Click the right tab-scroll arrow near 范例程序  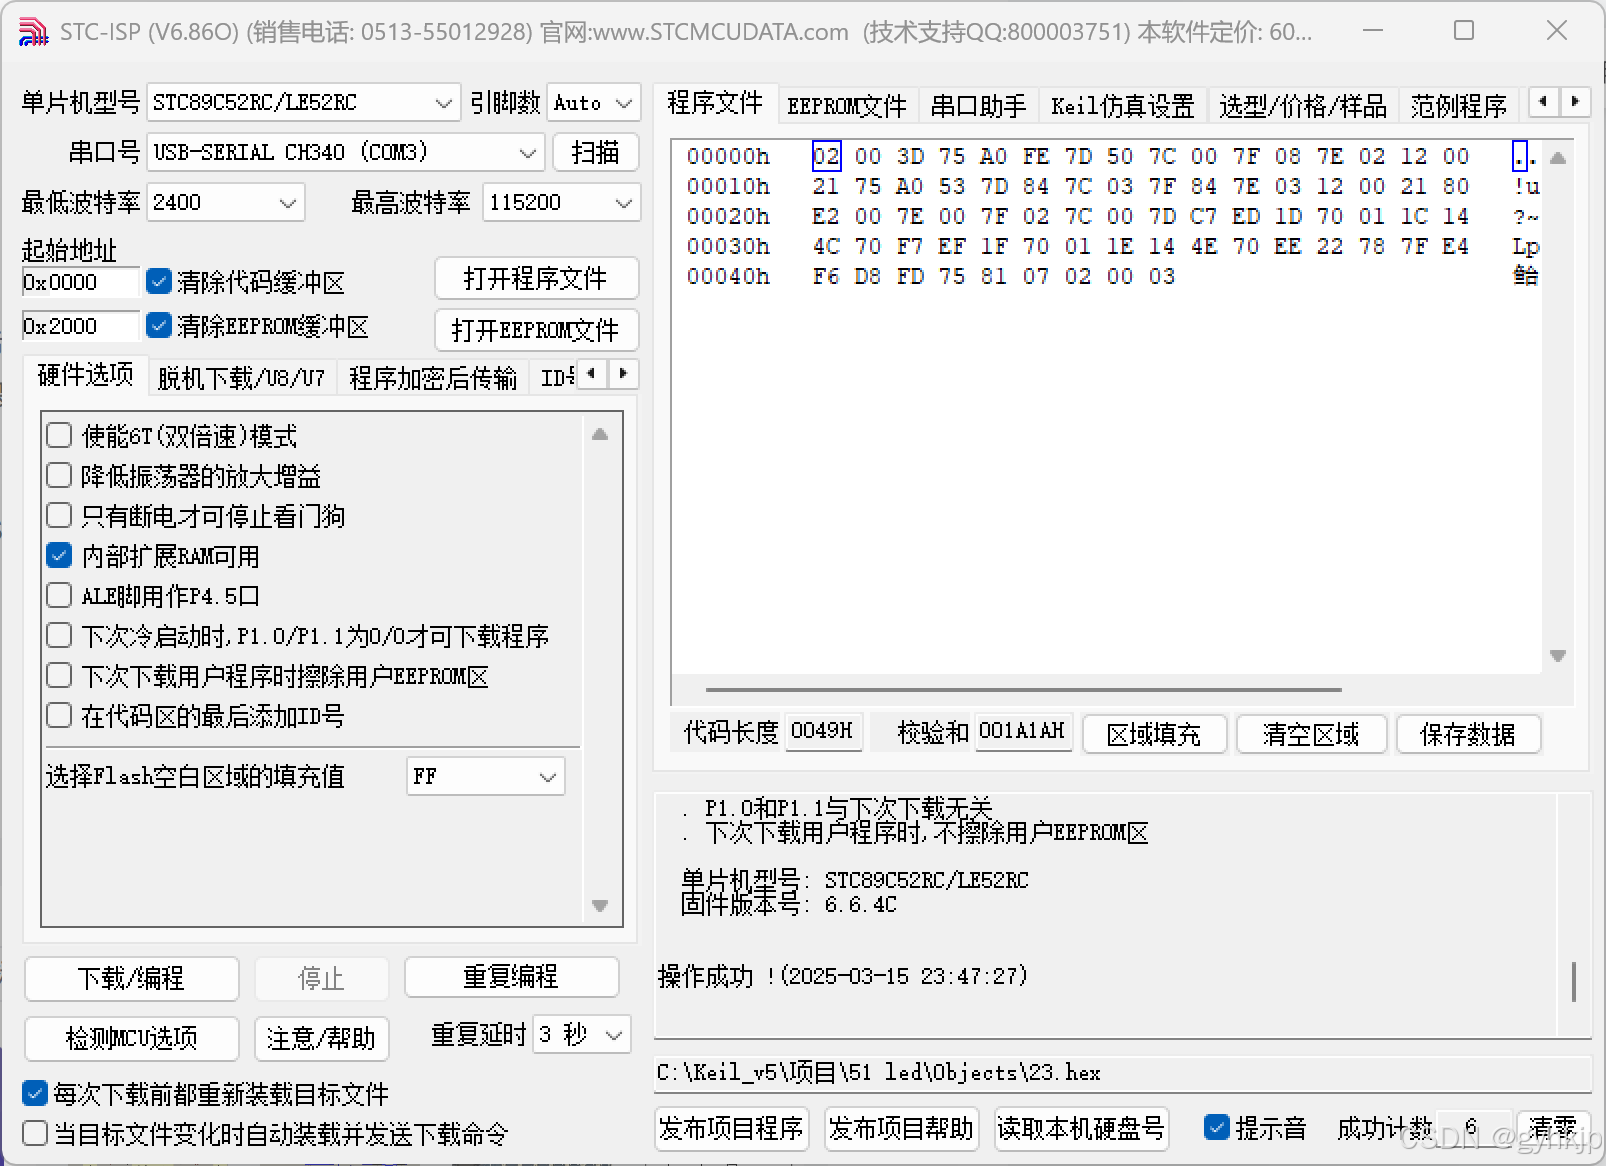(1574, 101)
